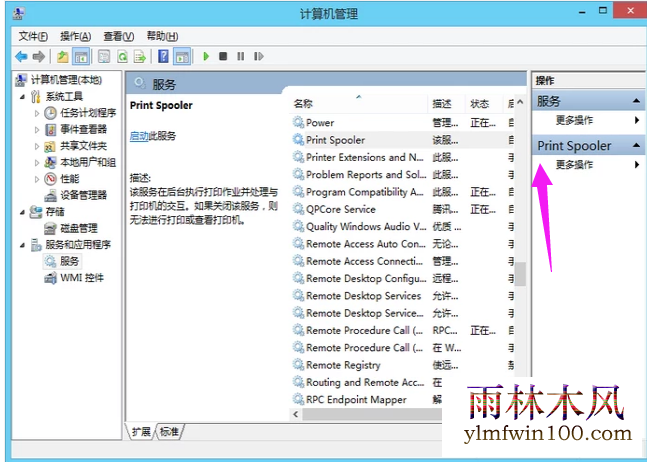647x462 pixels.
Task: Collapse the 存储 tree node
Action: pyautogui.click(x=23, y=212)
